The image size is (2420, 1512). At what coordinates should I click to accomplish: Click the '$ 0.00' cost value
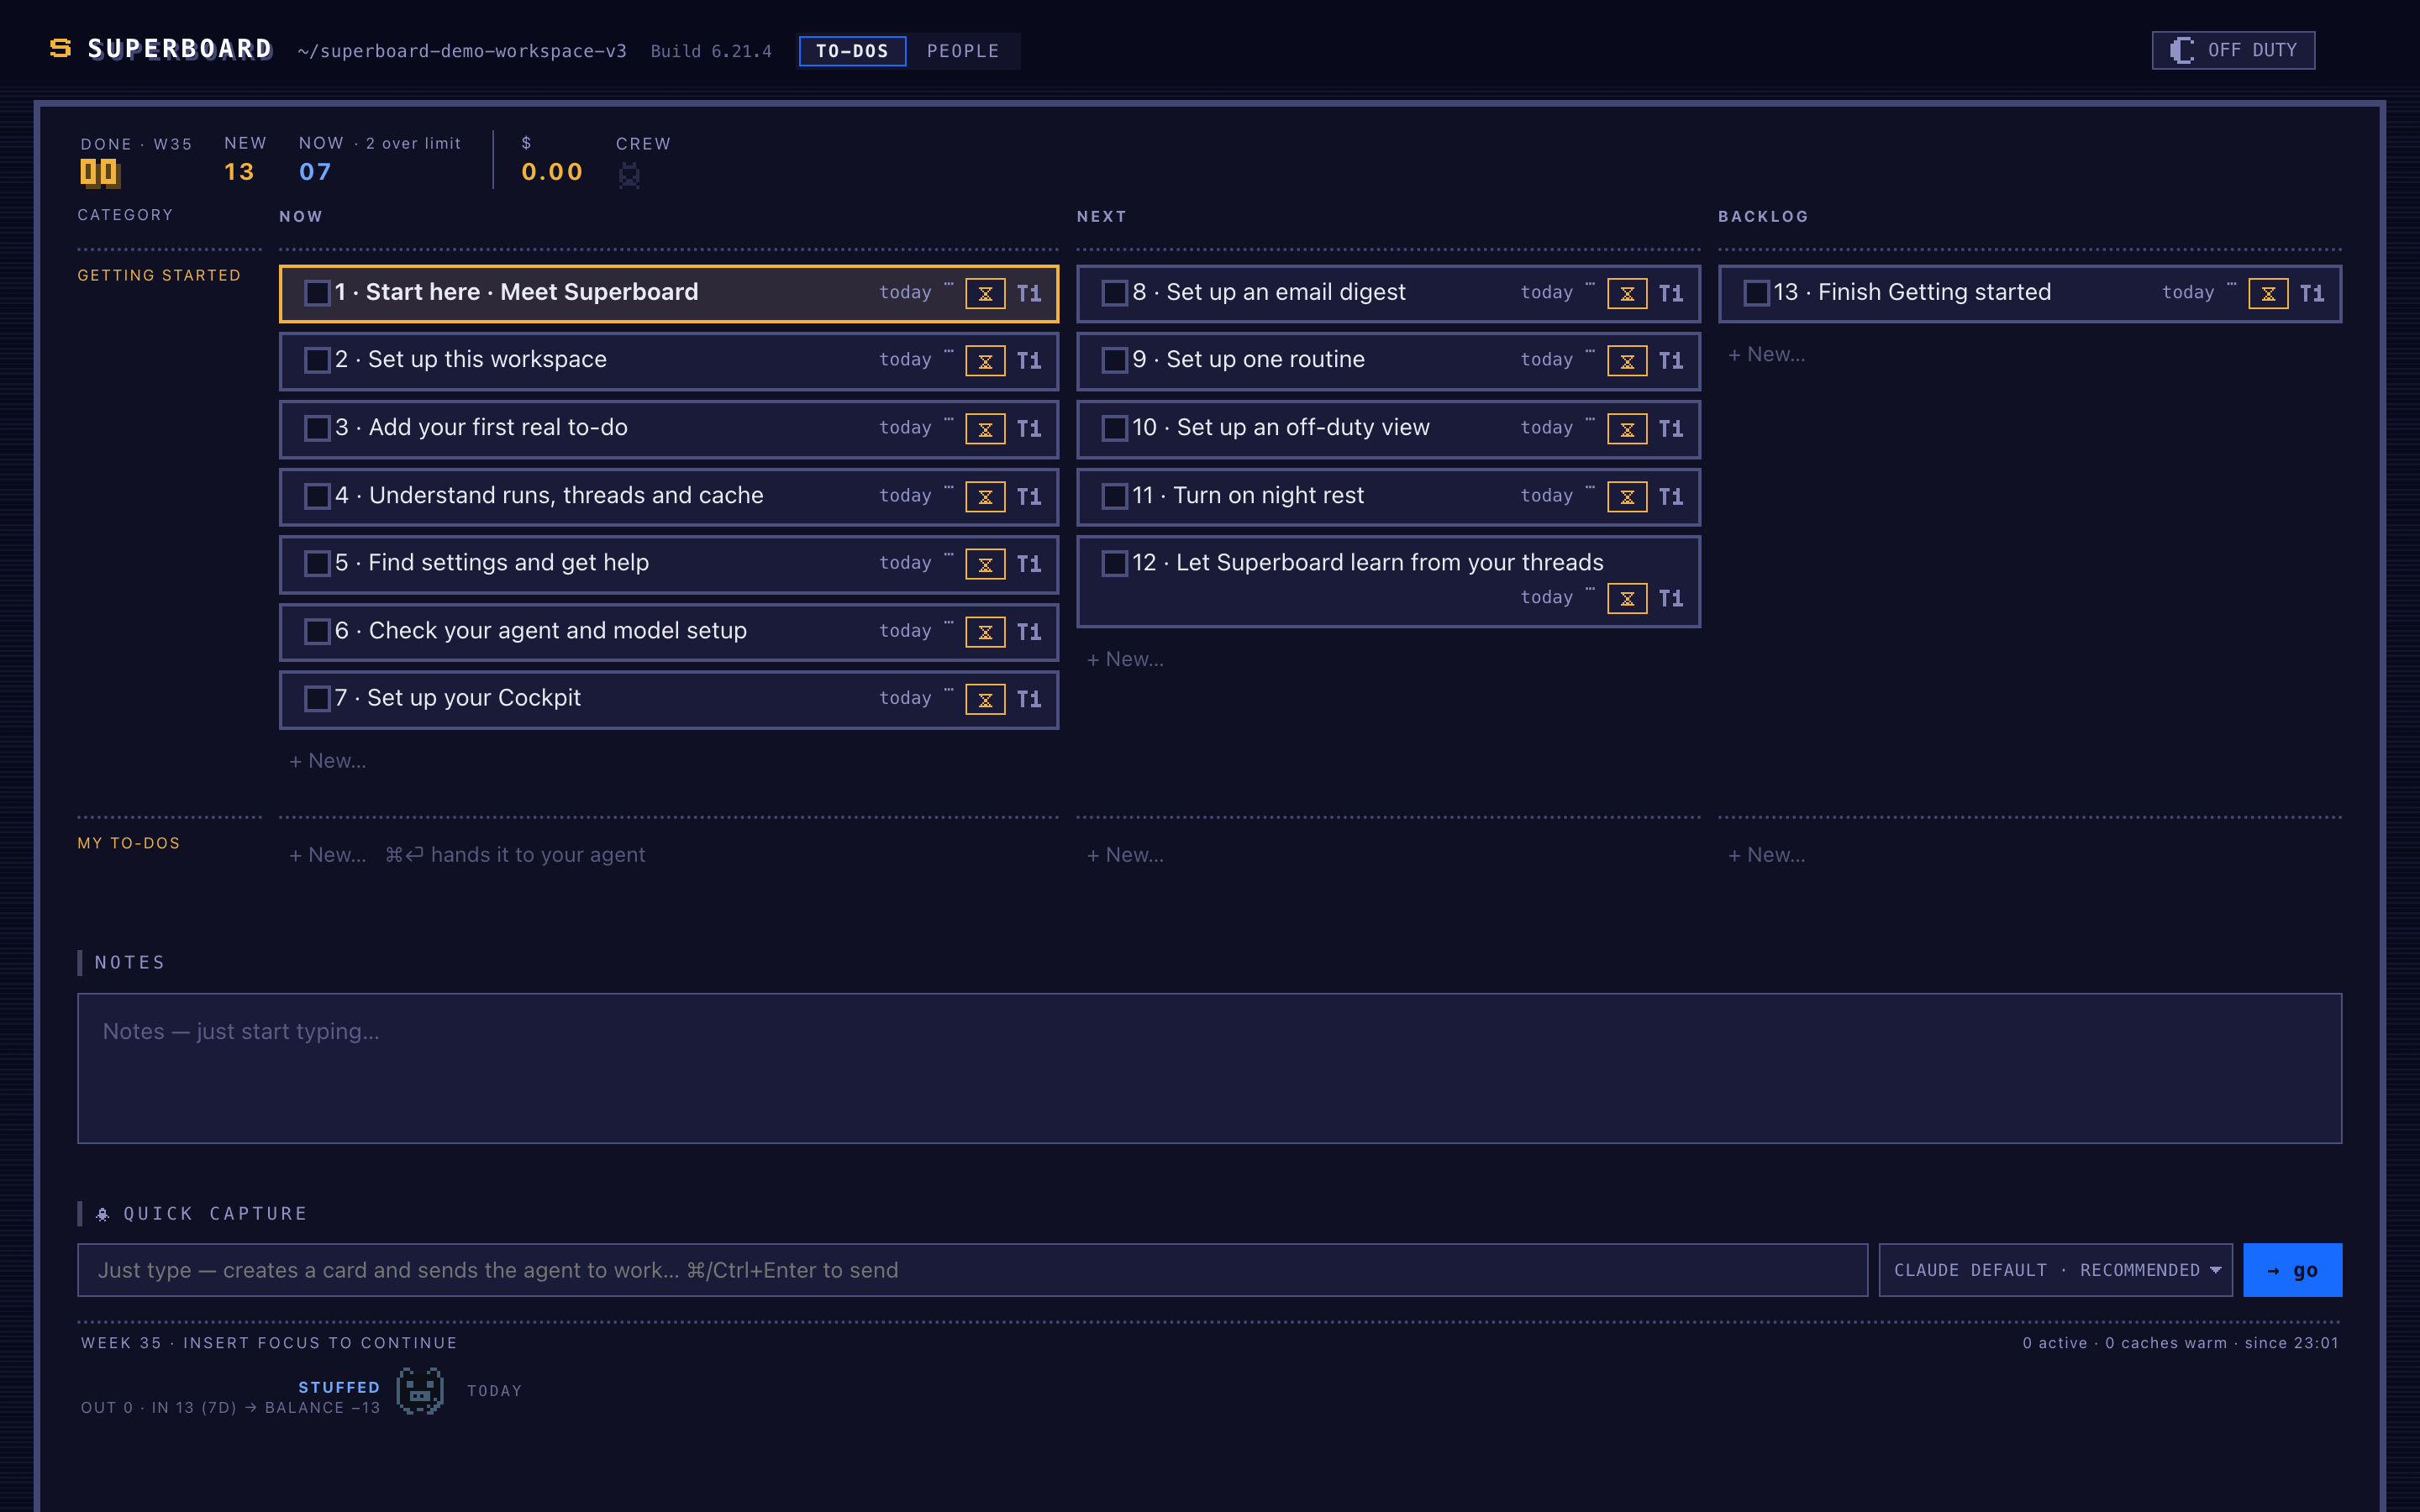(x=552, y=172)
